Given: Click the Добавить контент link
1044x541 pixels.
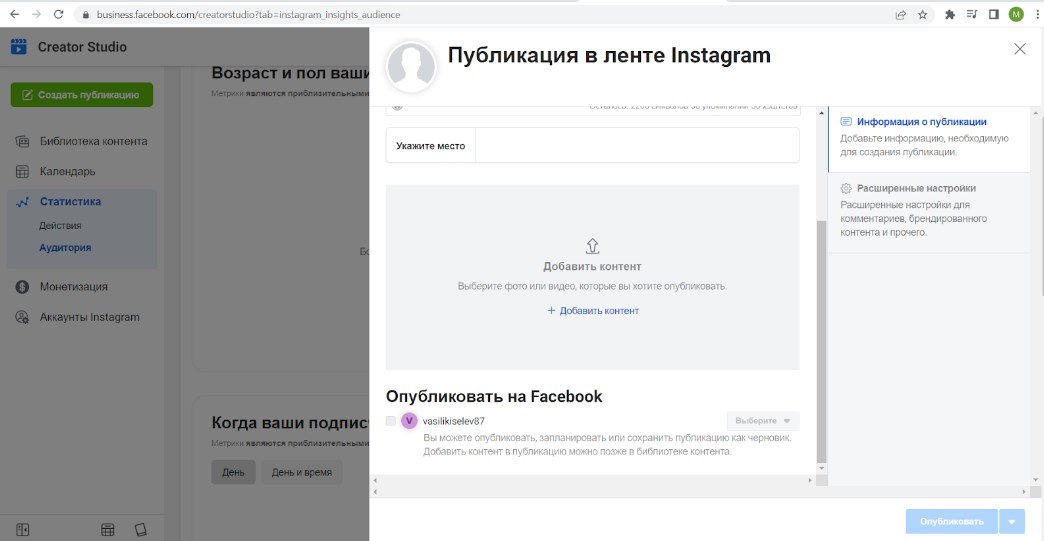Looking at the screenshot, I should point(593,311).
